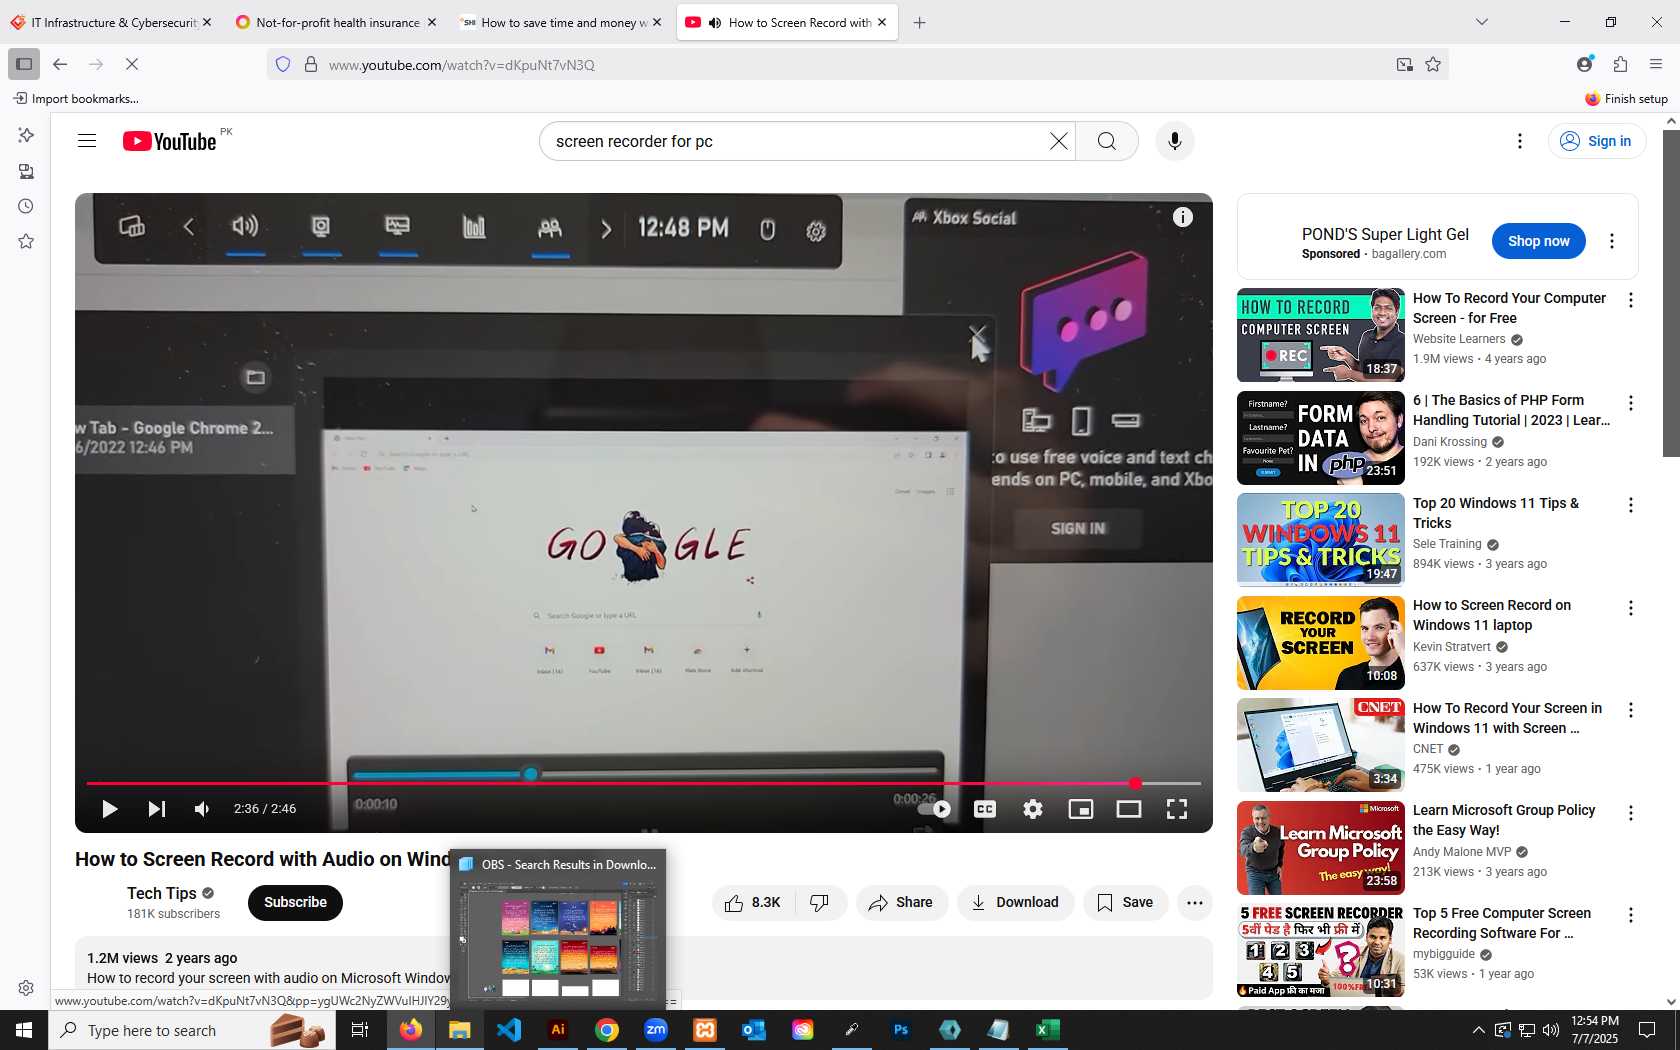The width and height of the screenshot is (1680, 1050).
Task: Open the Top 20 Windows 11 Tips thumbnail
Action: pos(1321,540)
